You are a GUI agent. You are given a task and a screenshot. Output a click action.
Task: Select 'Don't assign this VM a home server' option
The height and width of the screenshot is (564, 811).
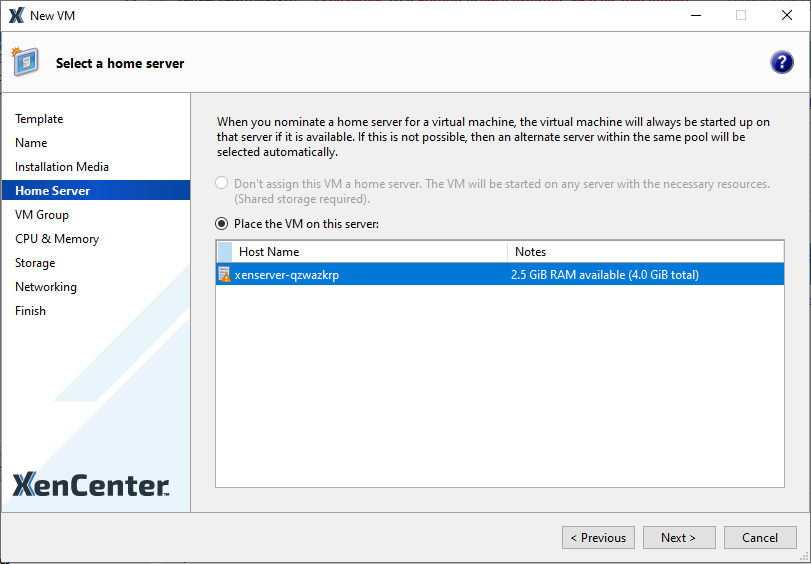click(221, 183)
